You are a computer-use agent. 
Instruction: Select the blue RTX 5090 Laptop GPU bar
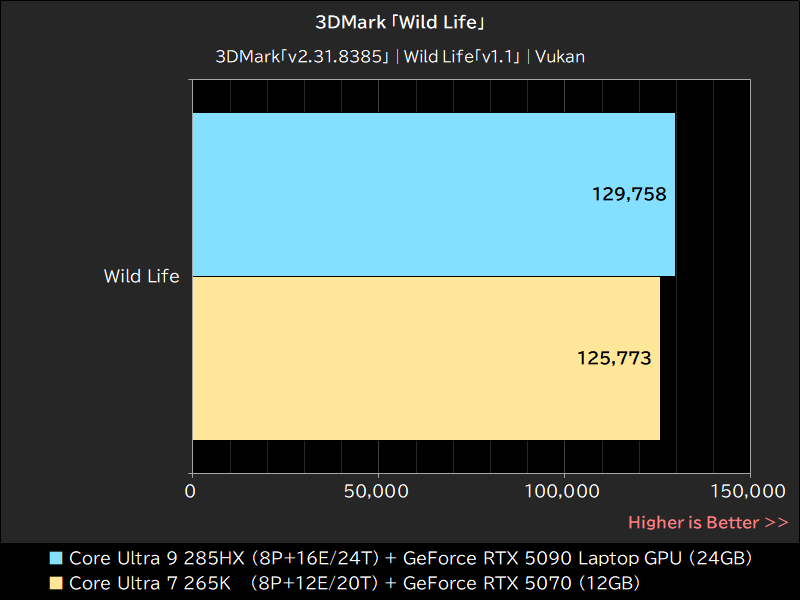[400, 195]
